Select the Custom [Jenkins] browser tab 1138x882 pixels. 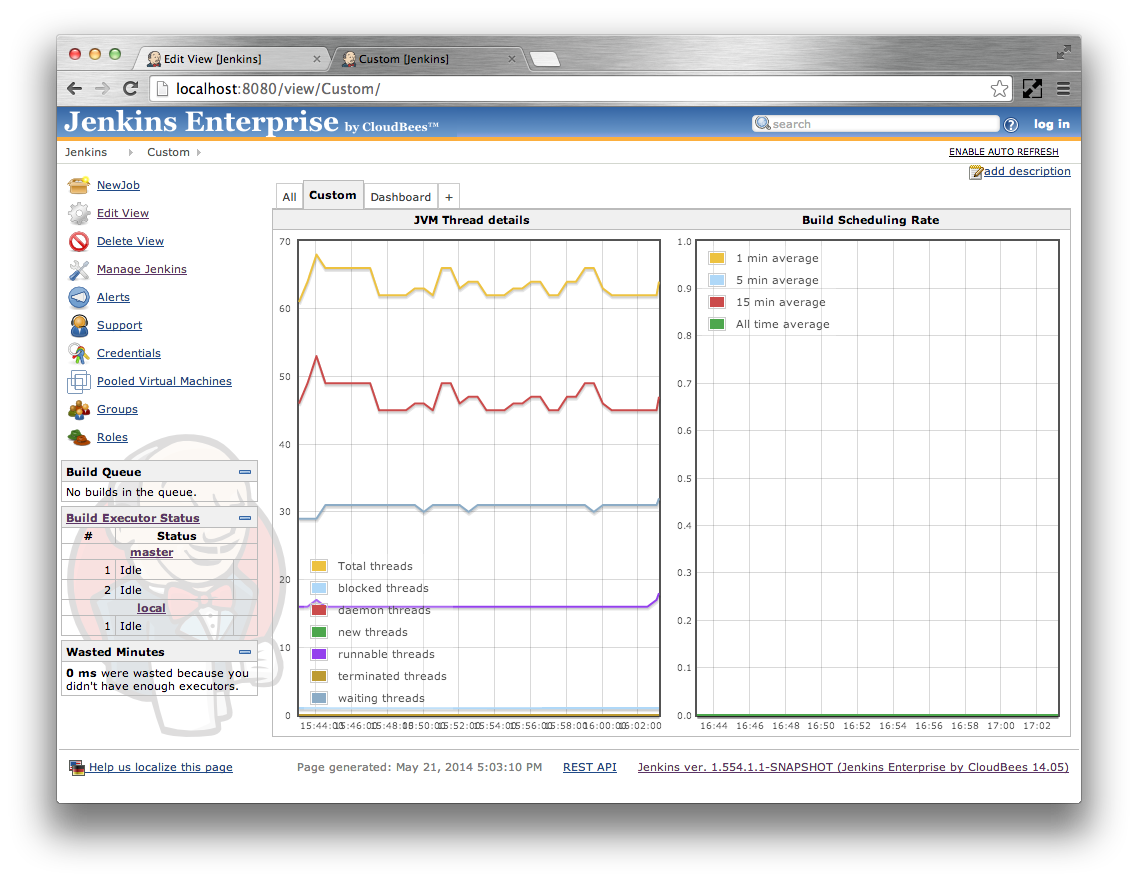(427, 59)
